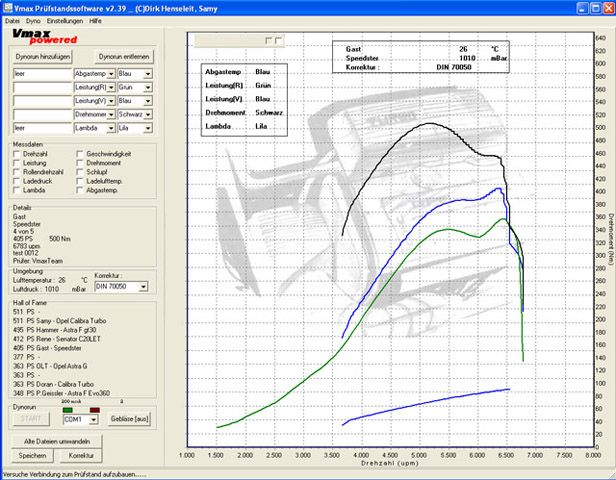Select '412 PS Rene - Senator C20LET' entry

(57, 339)
